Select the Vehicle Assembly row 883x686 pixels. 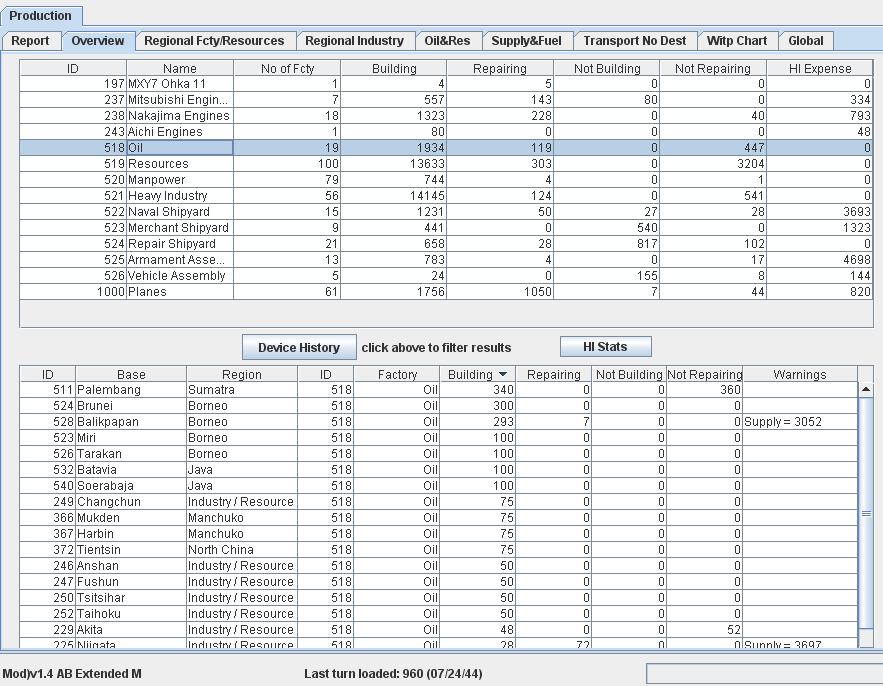pos(447,275)
